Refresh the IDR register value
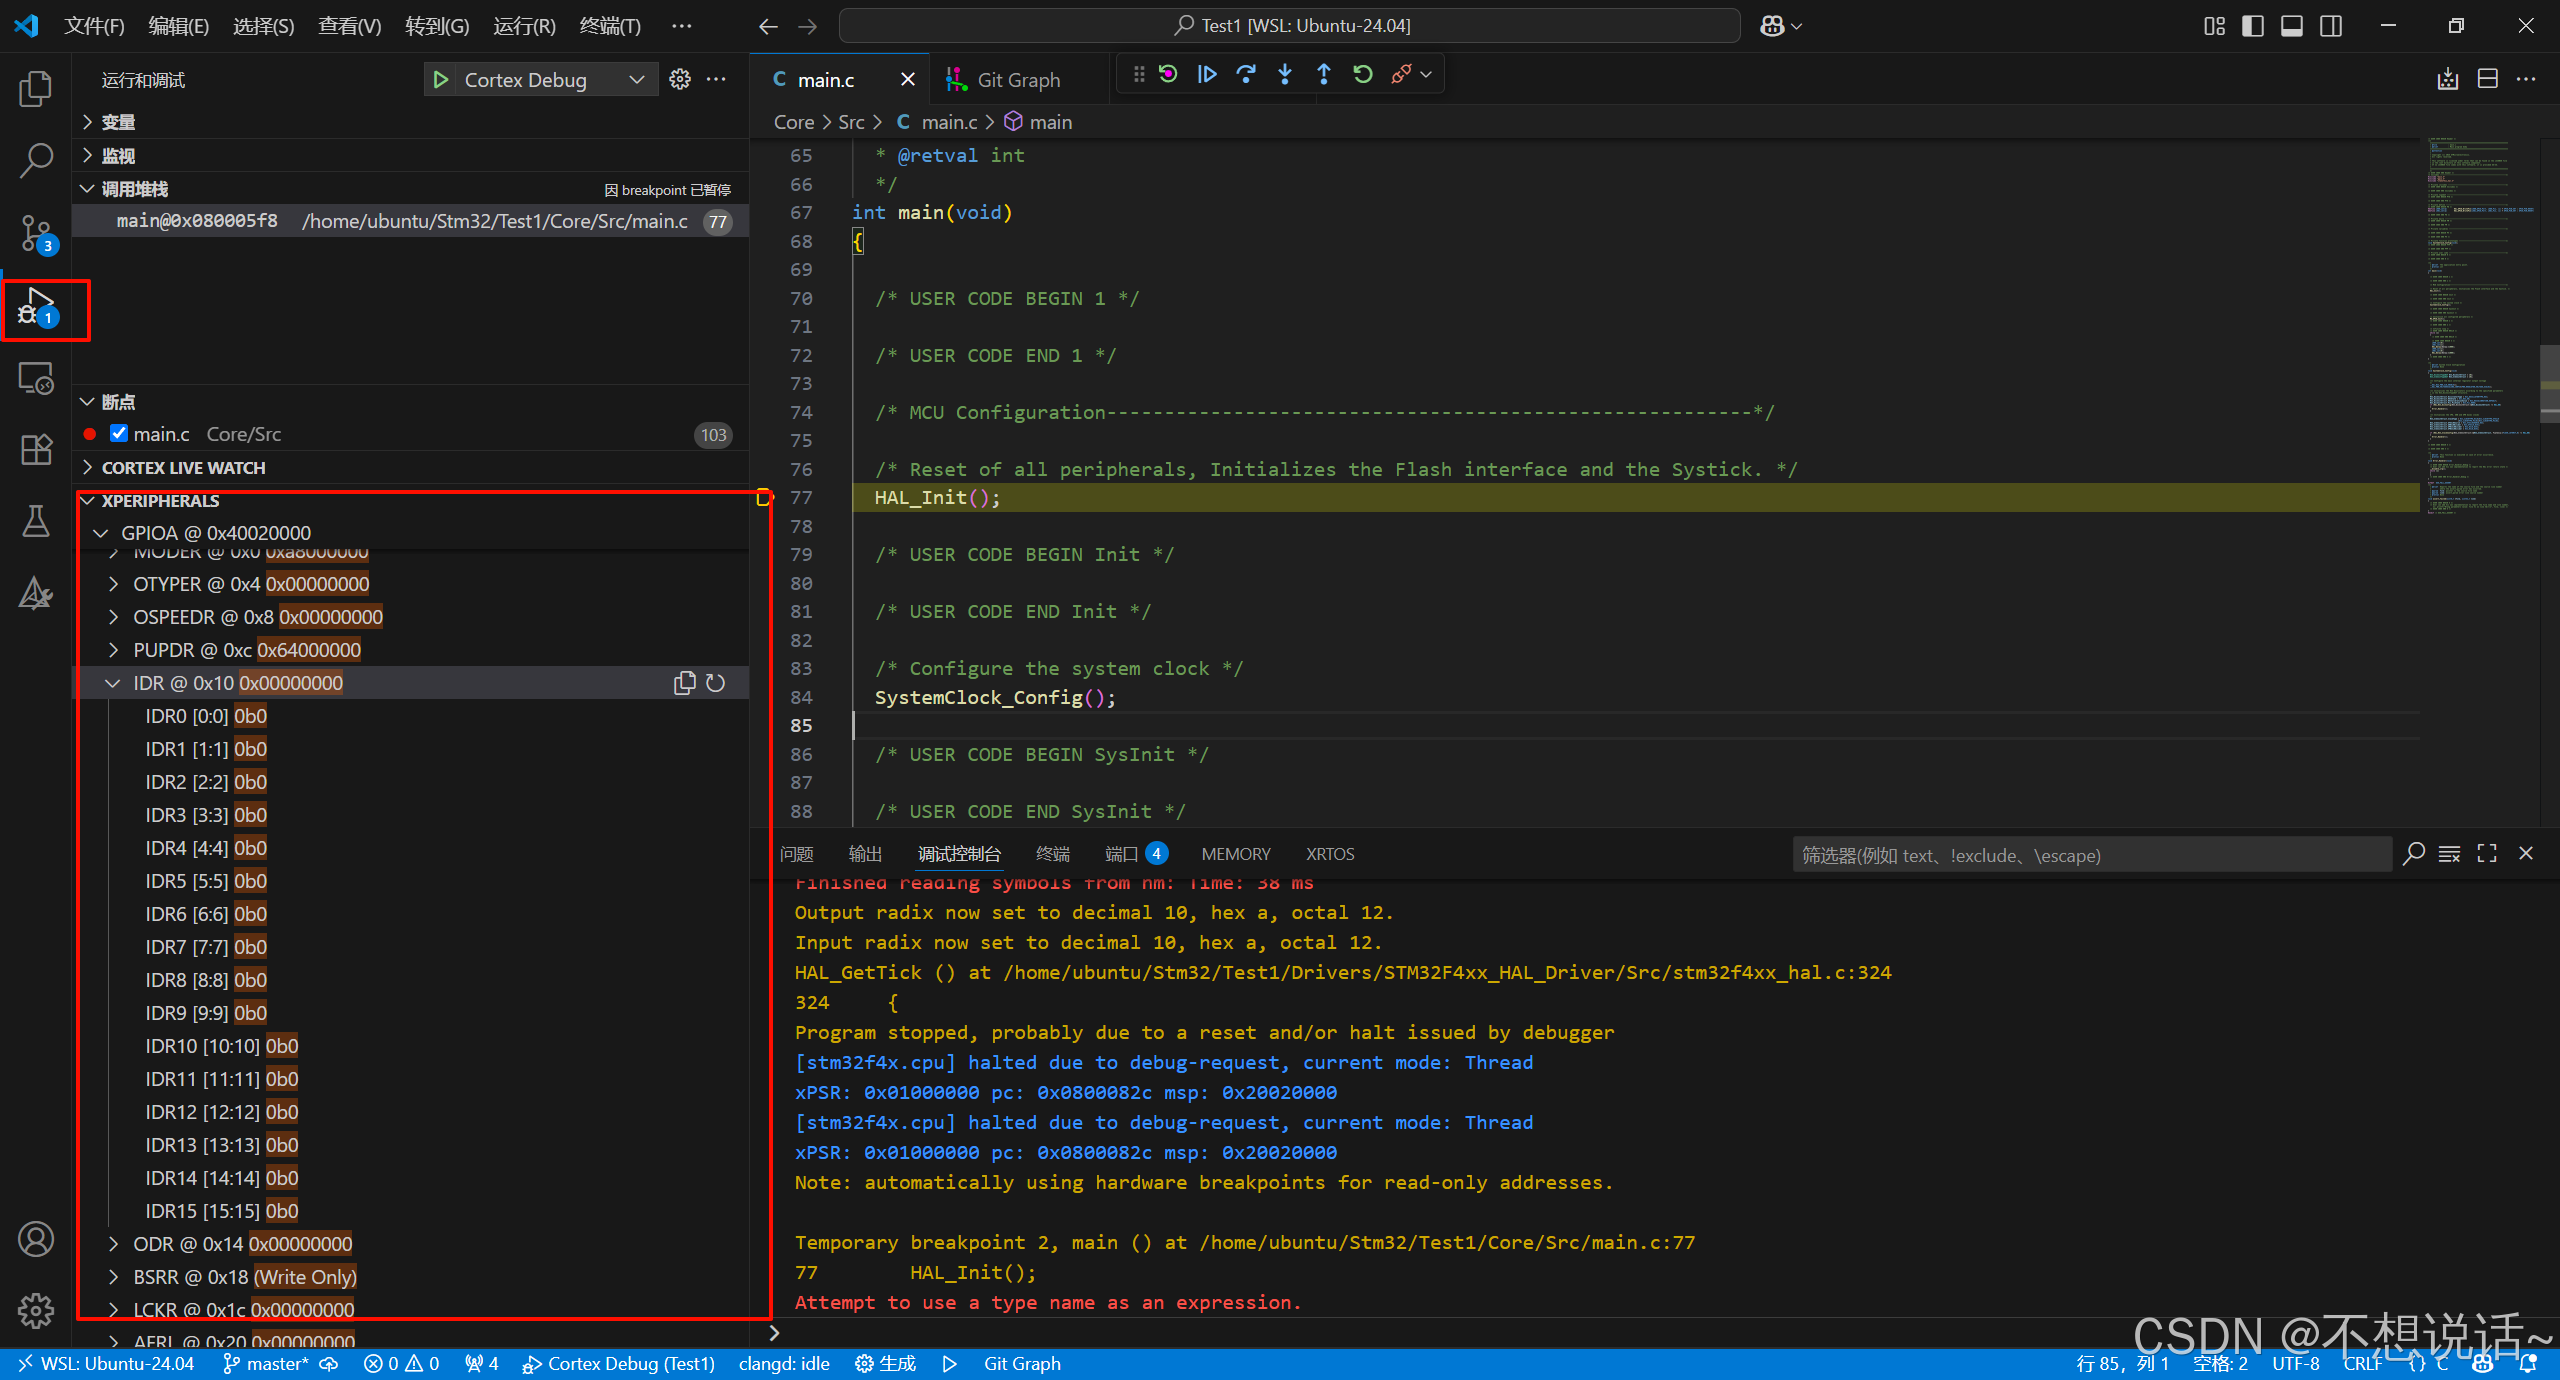2560x1380 pixels. coord(716,682)
